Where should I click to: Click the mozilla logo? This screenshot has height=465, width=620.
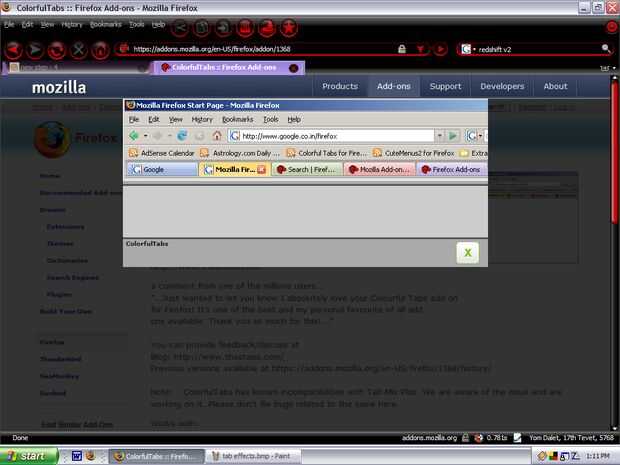[x=59, y=88]
